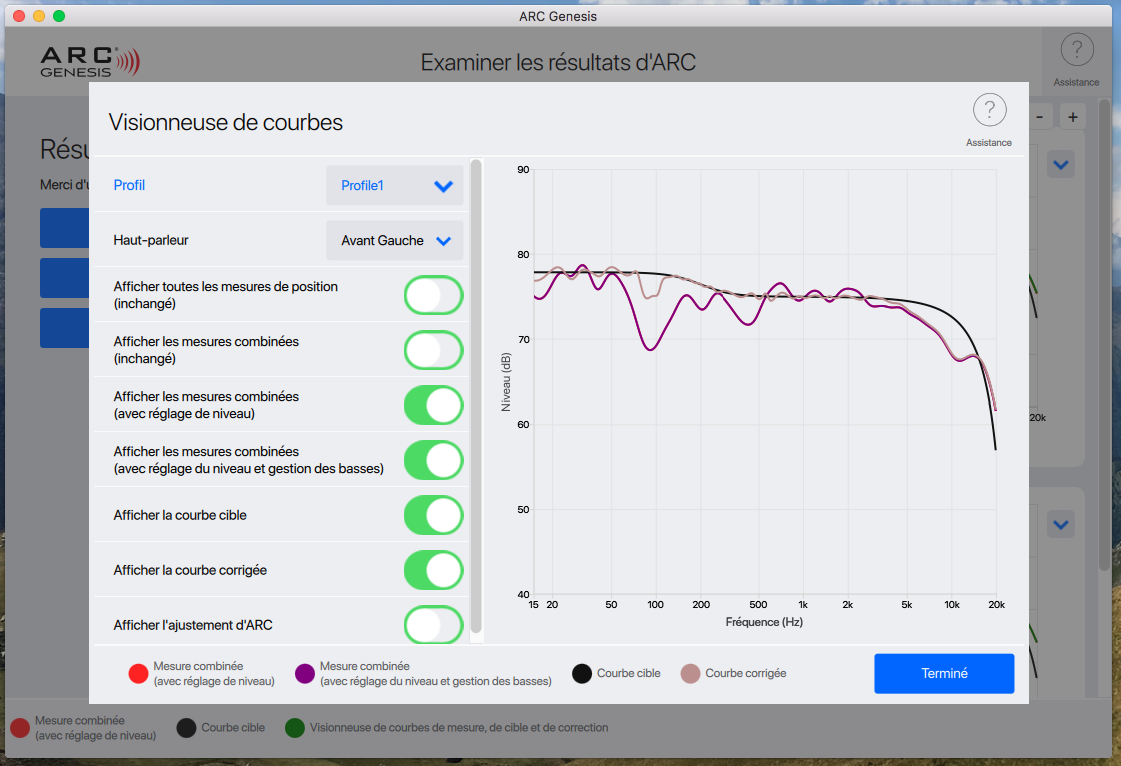Click inside the frequency response graph
The image size is (1121, 766).
(764, 382)
